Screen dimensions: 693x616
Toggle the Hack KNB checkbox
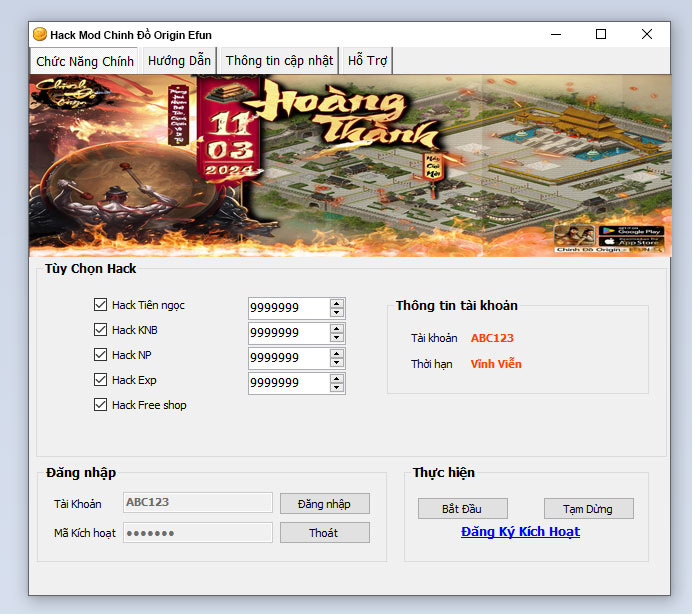coord(100,330)
